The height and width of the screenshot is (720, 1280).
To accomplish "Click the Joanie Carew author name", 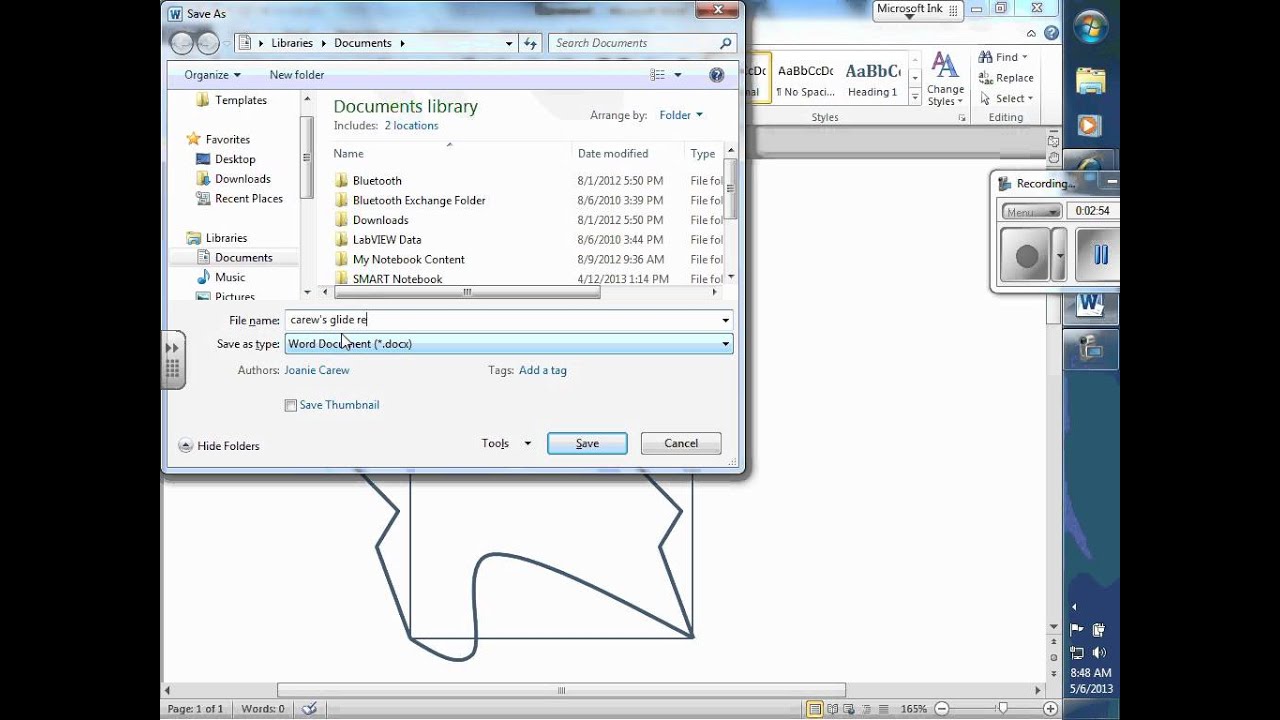I will (317, 370).
